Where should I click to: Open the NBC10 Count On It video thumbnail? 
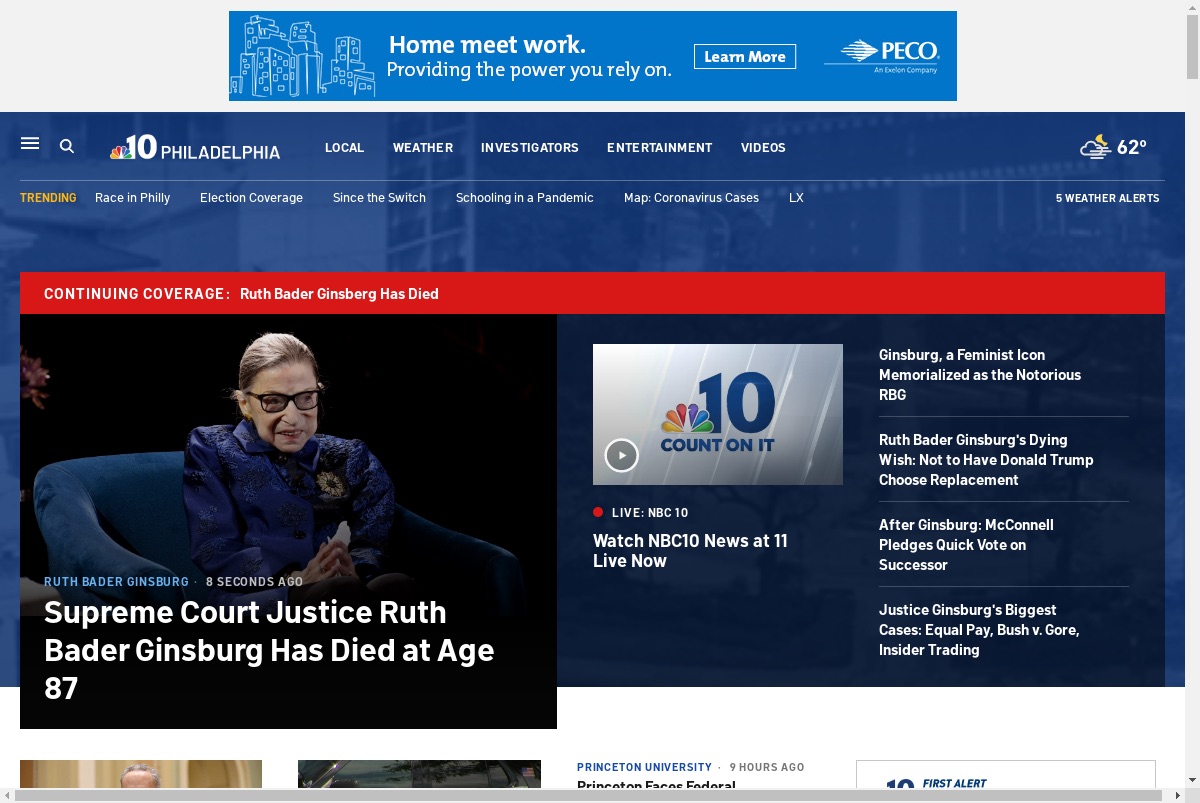718,414
